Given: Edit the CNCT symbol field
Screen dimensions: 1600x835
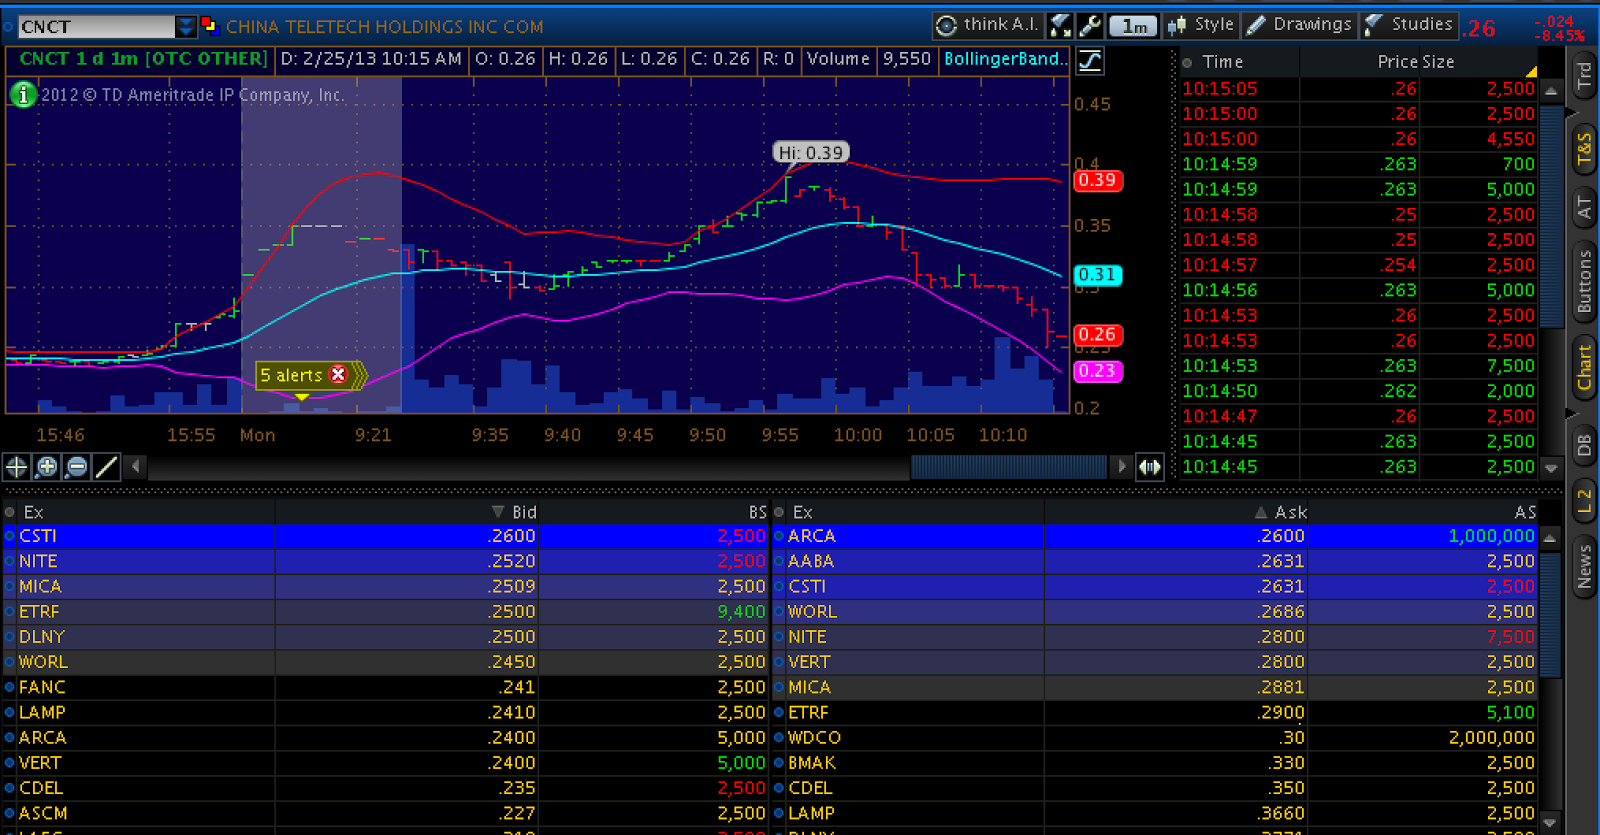Looking at the screenshot, I should (96, 27).
